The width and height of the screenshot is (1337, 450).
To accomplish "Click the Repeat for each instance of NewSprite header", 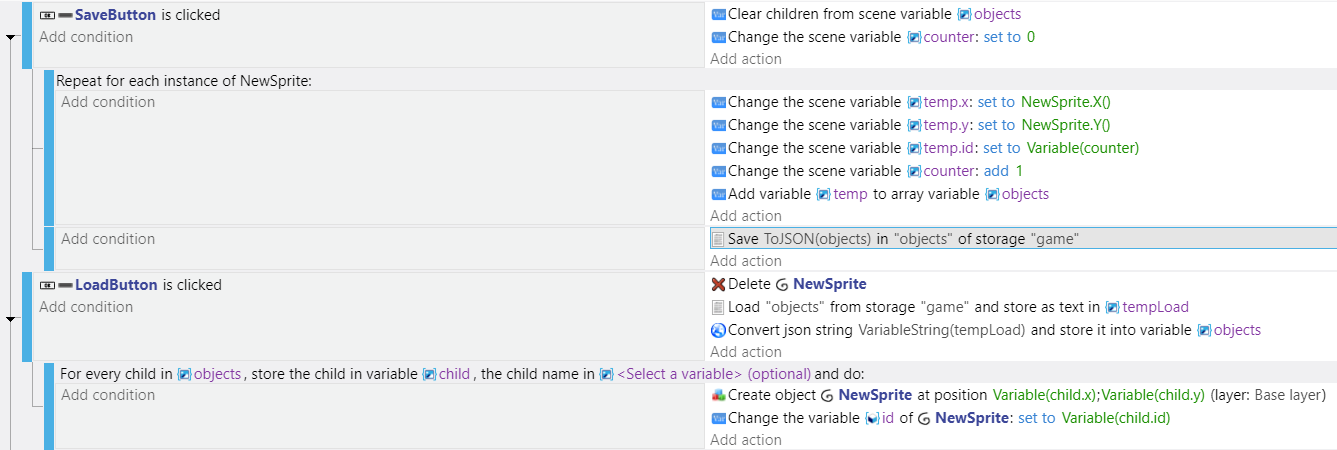I will (184, 81).
